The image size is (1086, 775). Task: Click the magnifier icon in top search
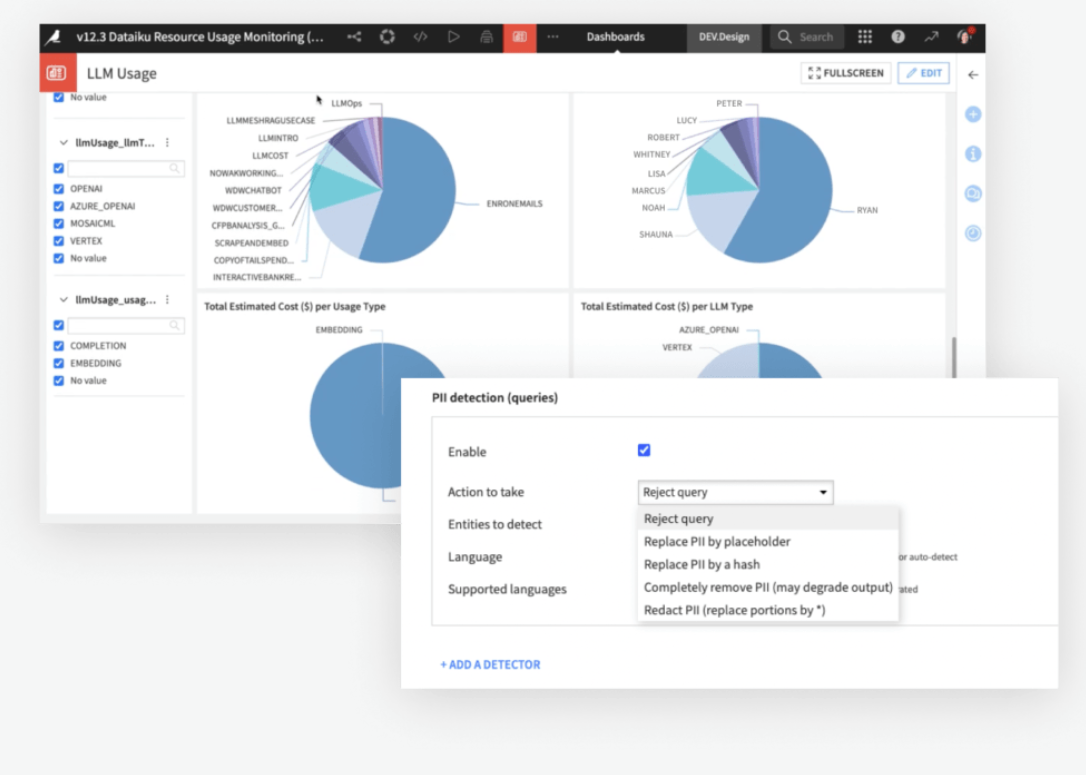(784, 37)
